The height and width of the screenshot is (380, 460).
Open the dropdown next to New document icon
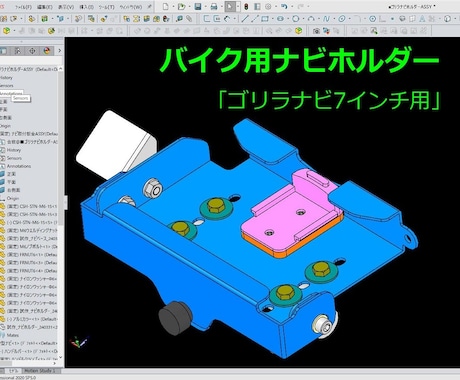pyautogui.click(x=173, y=6)
